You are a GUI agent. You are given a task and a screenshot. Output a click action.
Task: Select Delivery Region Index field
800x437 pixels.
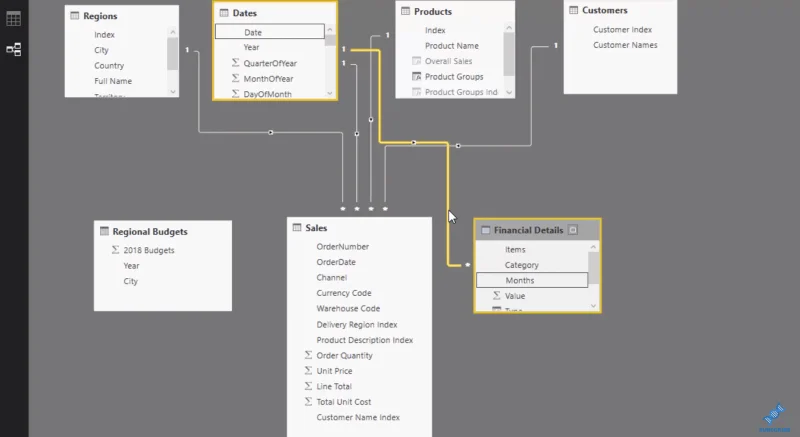359,324
